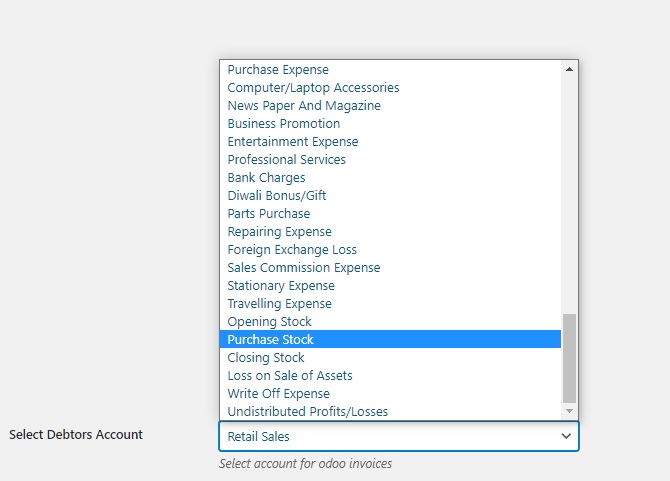This screenshot has width=670, height=481.
Task: Choose Closing Stock from the list
Action: (x=390, y=357)
